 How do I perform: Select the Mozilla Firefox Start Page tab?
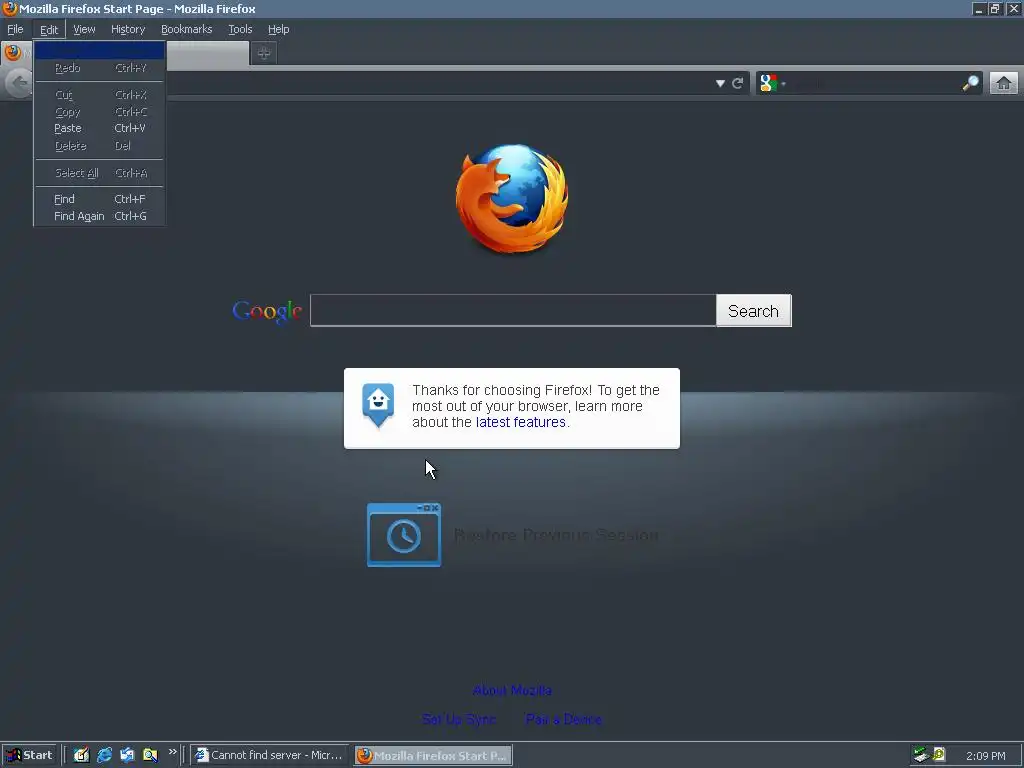[x=206, y=54]
